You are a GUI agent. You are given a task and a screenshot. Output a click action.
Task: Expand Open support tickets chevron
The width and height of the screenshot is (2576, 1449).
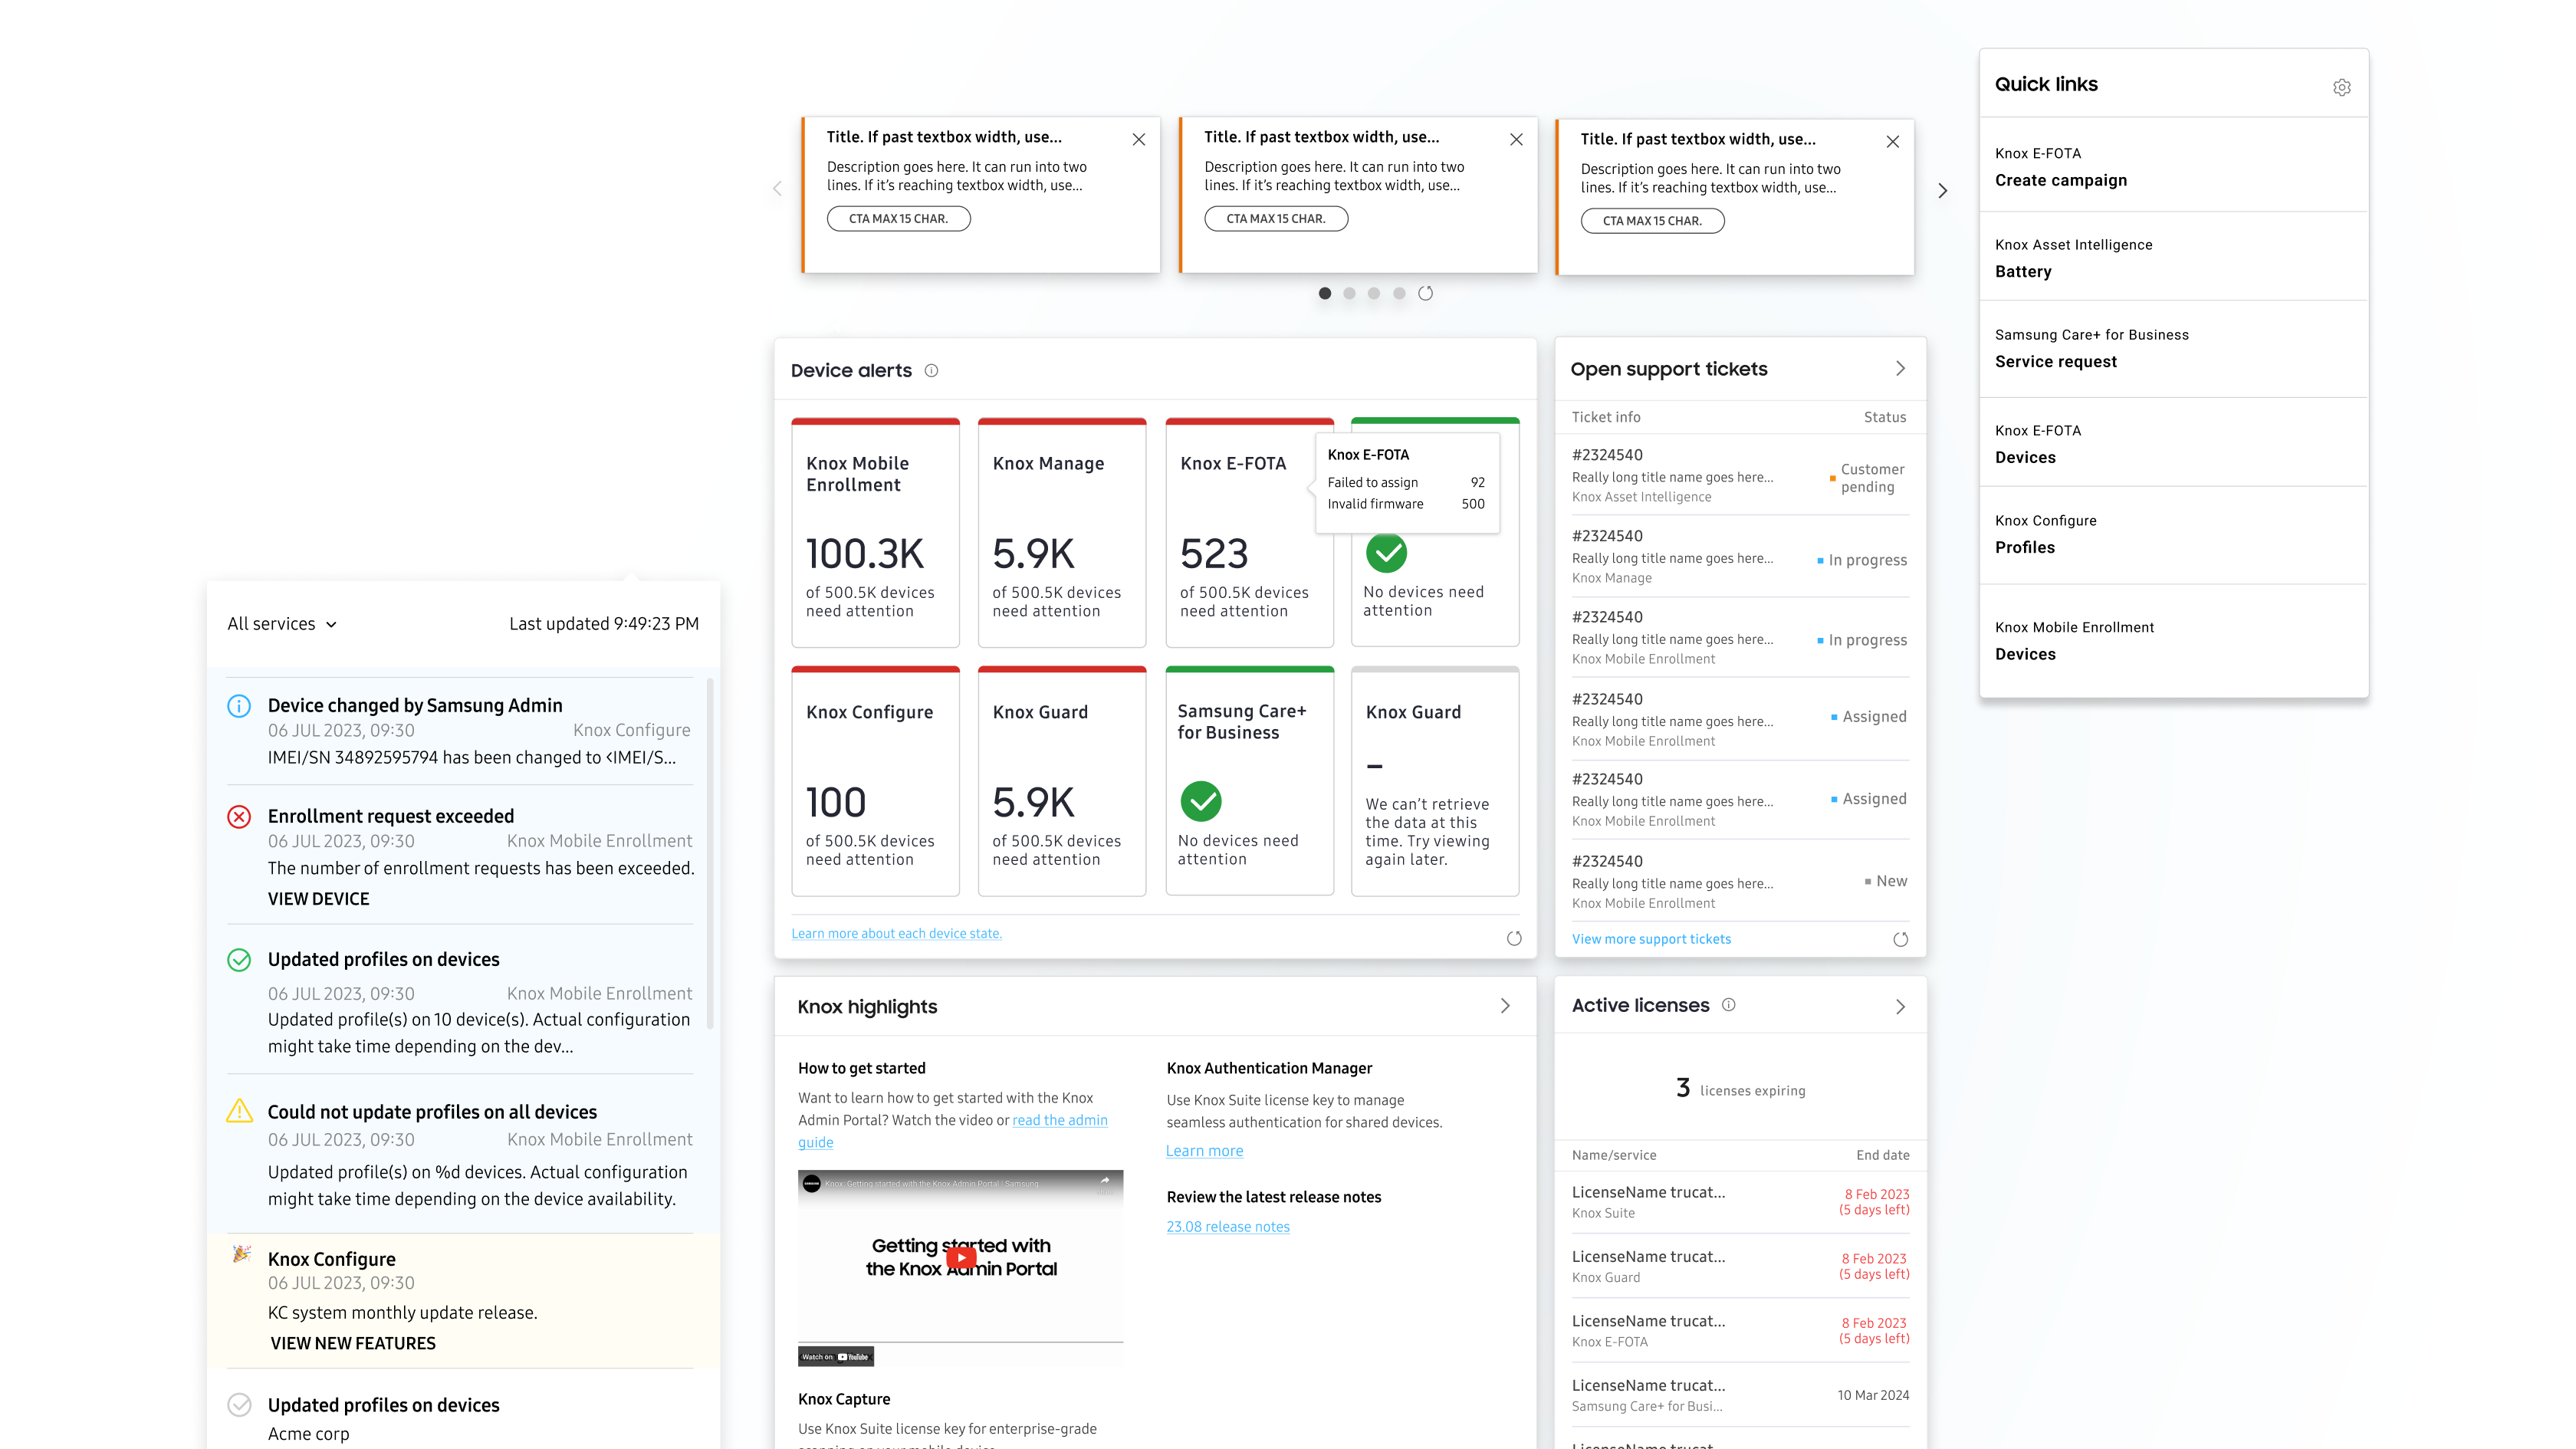pos(1900,369)
